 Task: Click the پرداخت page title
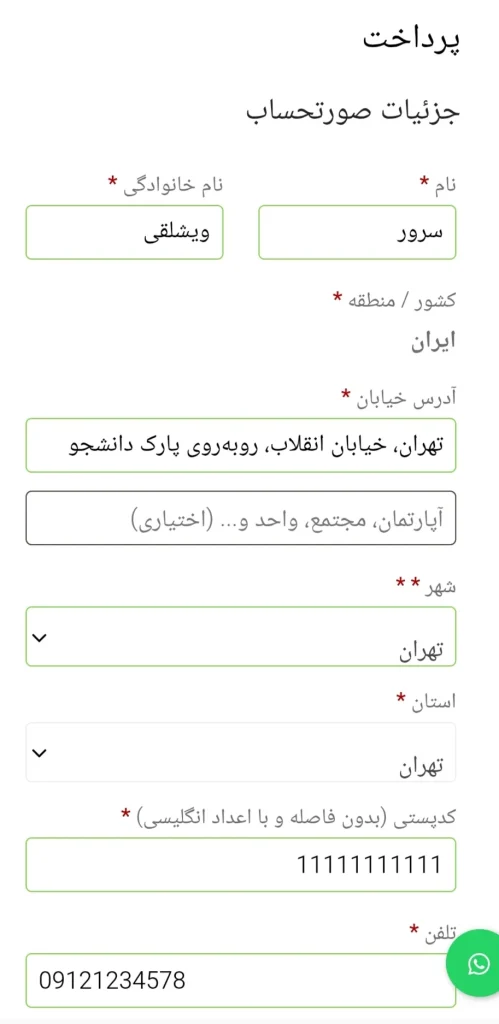coord(411,39)
